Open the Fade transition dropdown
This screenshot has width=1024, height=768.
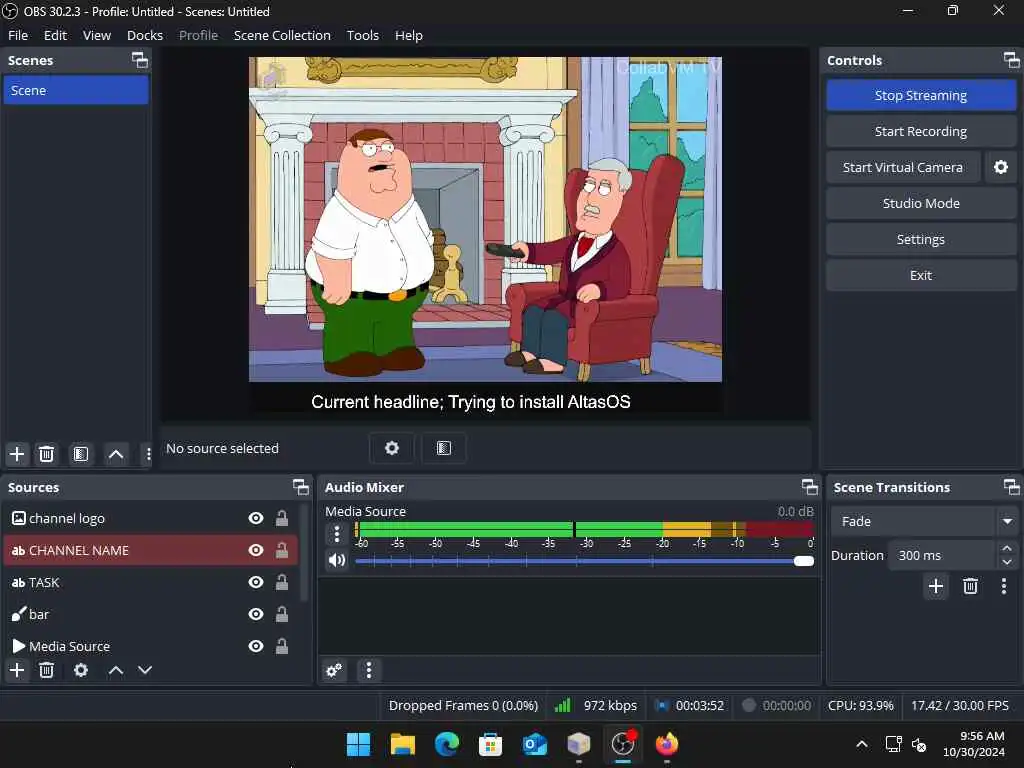pyautogui.click(x=924, y=521)
